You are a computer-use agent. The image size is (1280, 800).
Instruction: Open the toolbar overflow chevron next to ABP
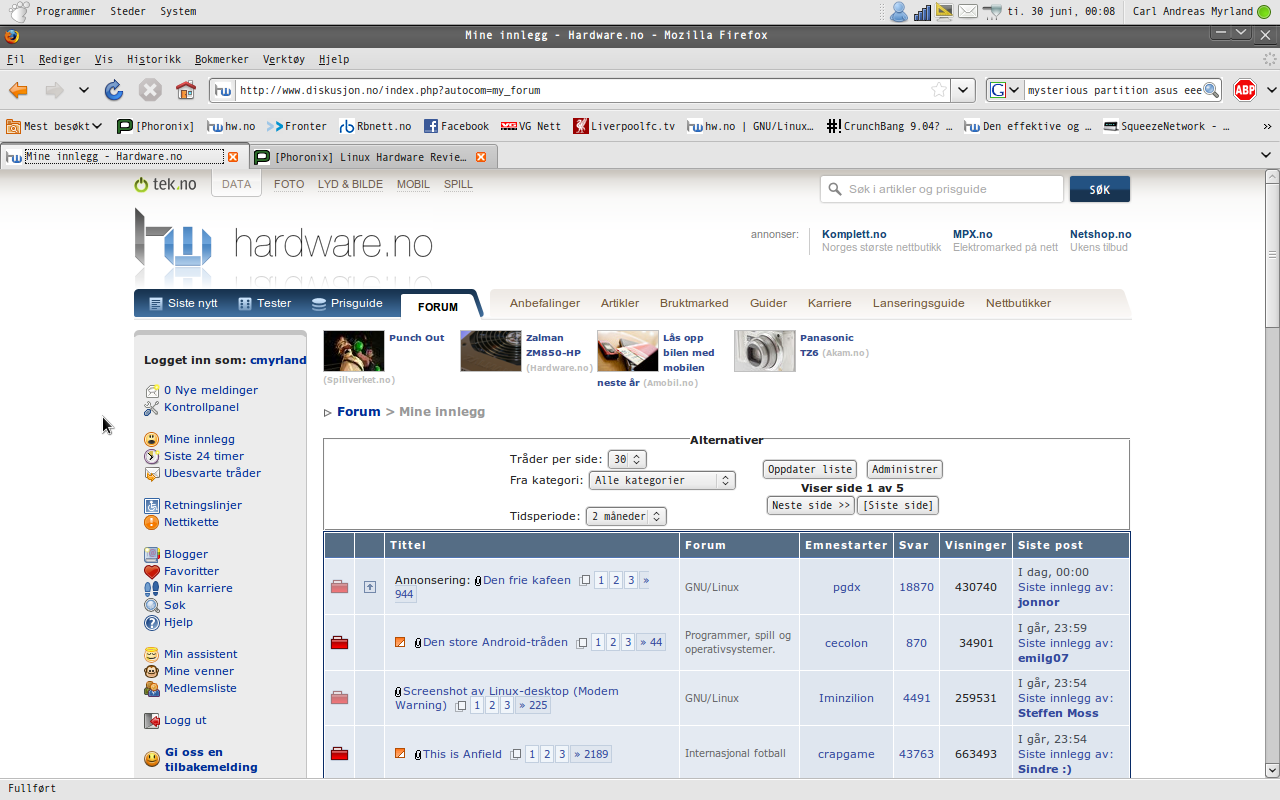(x=1271, y=90)
